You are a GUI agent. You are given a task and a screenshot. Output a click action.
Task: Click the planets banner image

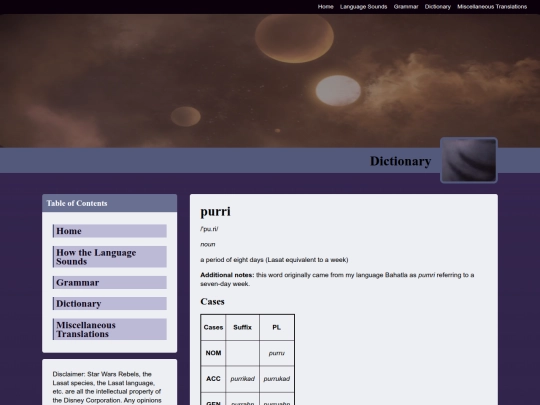(270, 81)
